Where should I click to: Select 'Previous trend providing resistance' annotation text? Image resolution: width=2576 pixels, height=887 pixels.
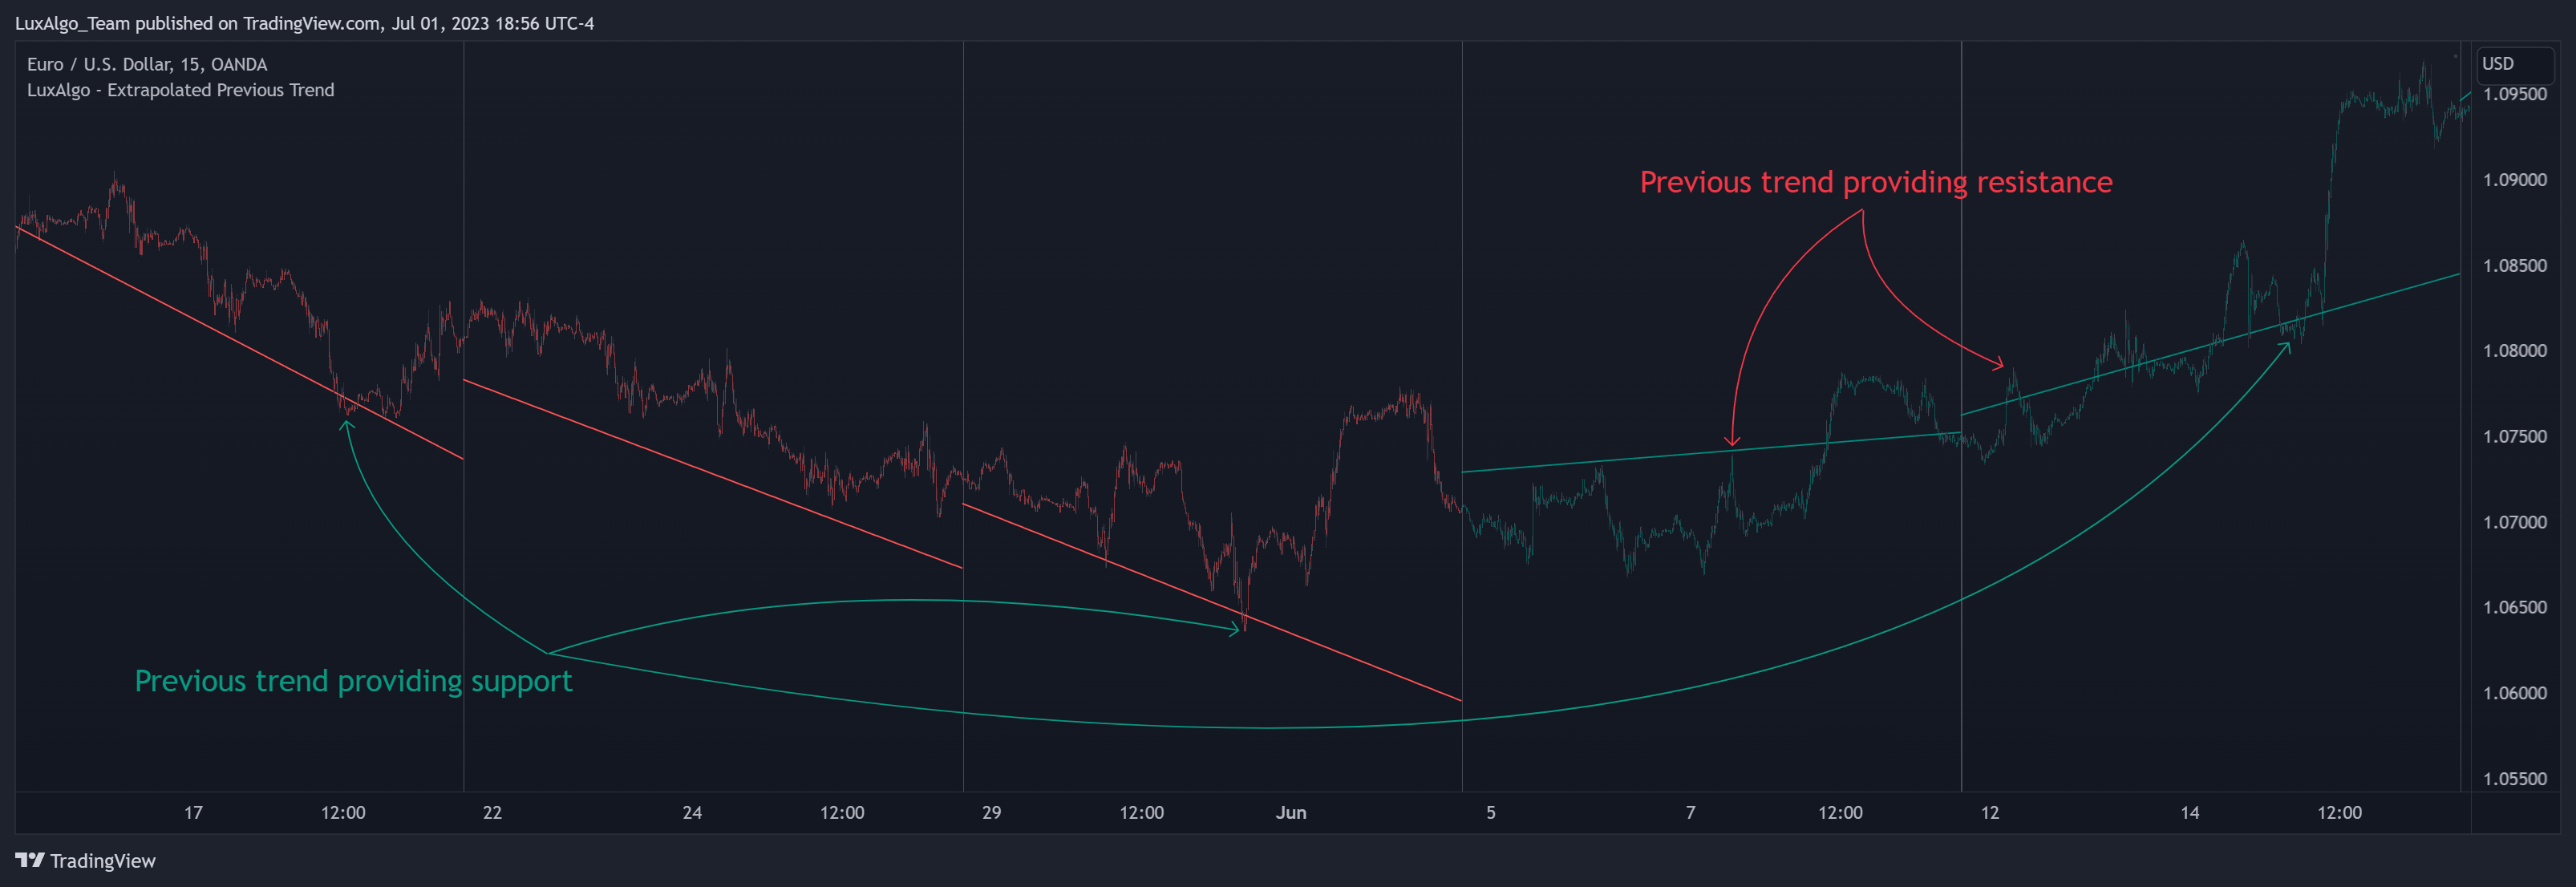[1876, 183]
